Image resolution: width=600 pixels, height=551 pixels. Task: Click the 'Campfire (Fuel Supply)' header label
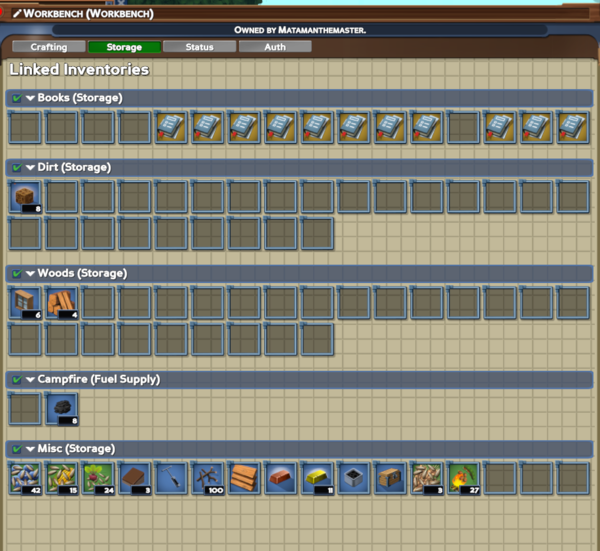pyautogui.click(x=99, y=380)
